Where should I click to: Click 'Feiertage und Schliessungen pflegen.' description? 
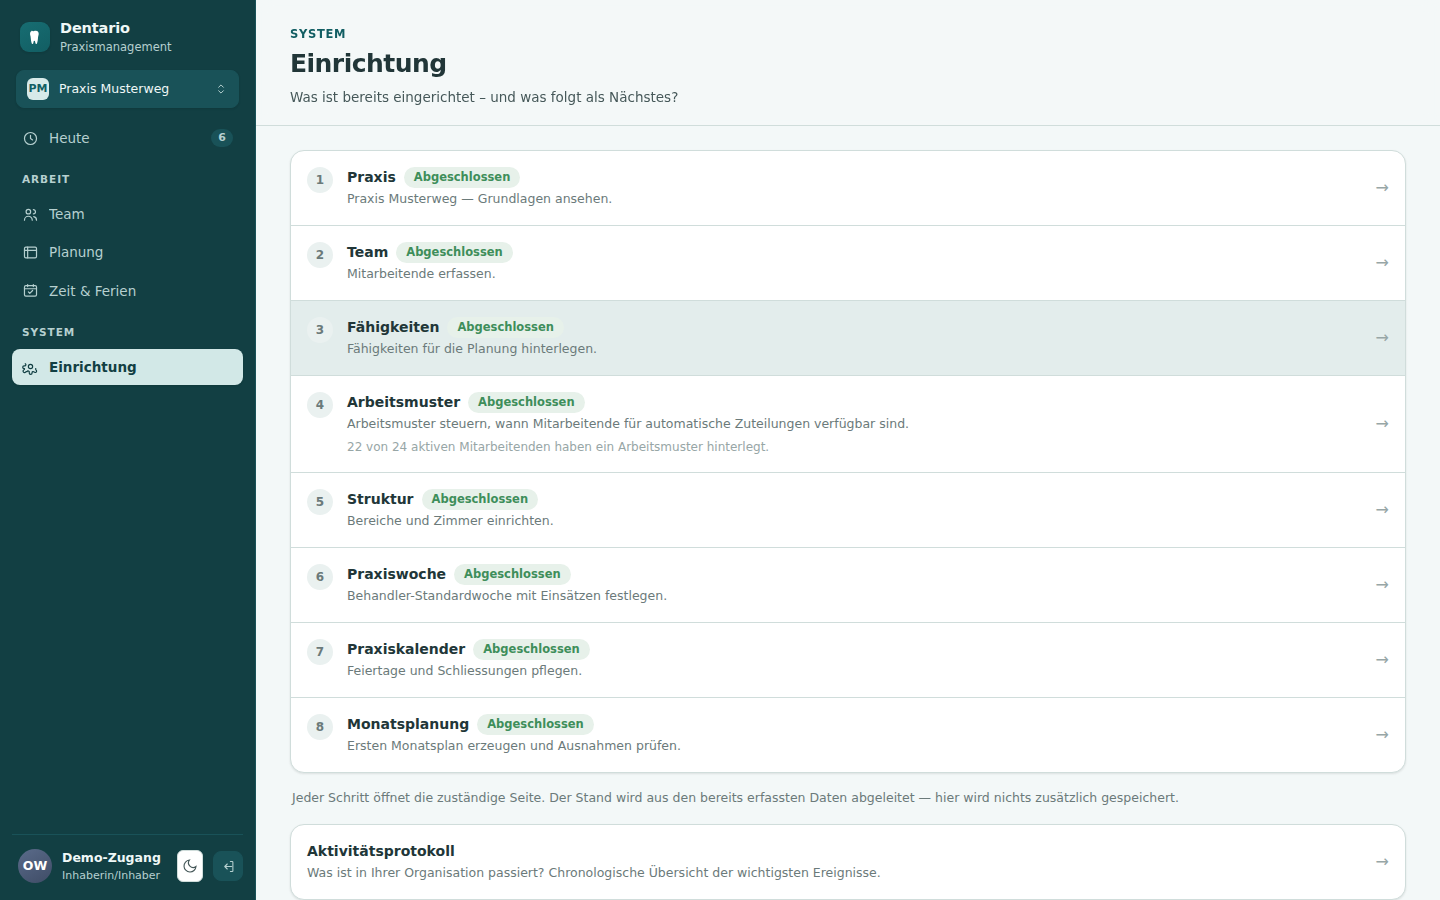click(464, 671)
